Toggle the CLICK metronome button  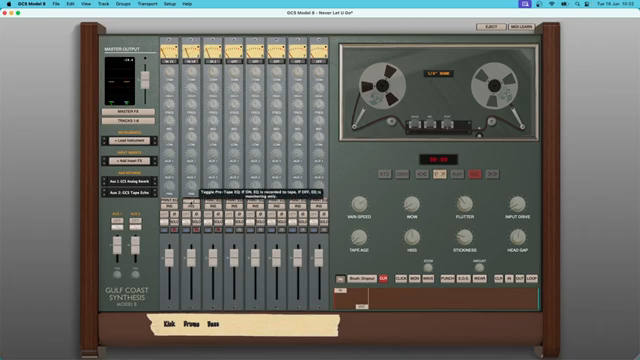(401, 279)
